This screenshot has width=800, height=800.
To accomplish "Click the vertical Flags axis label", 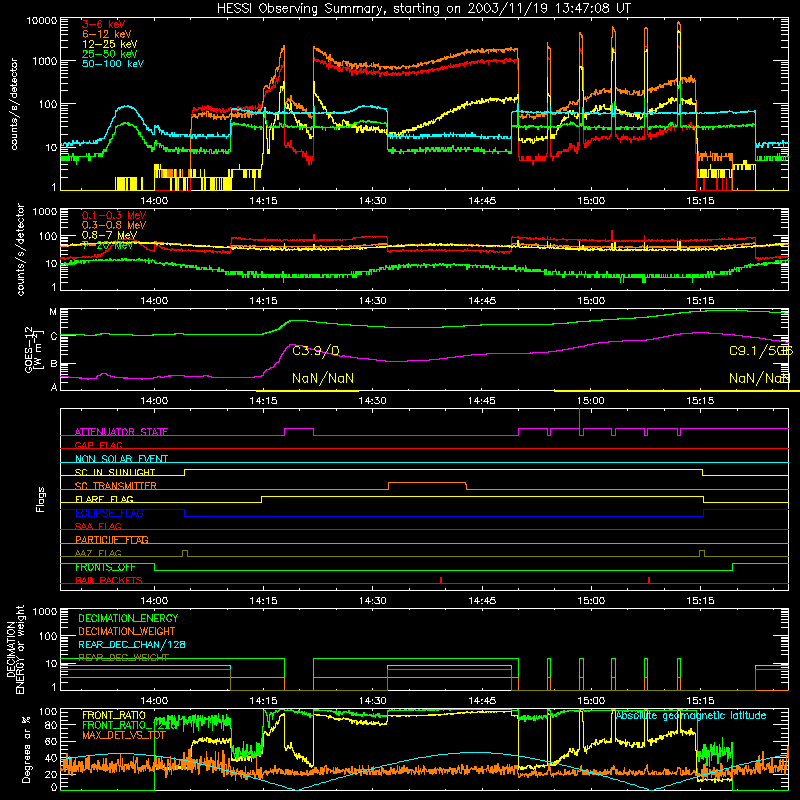I will [41, 499].
